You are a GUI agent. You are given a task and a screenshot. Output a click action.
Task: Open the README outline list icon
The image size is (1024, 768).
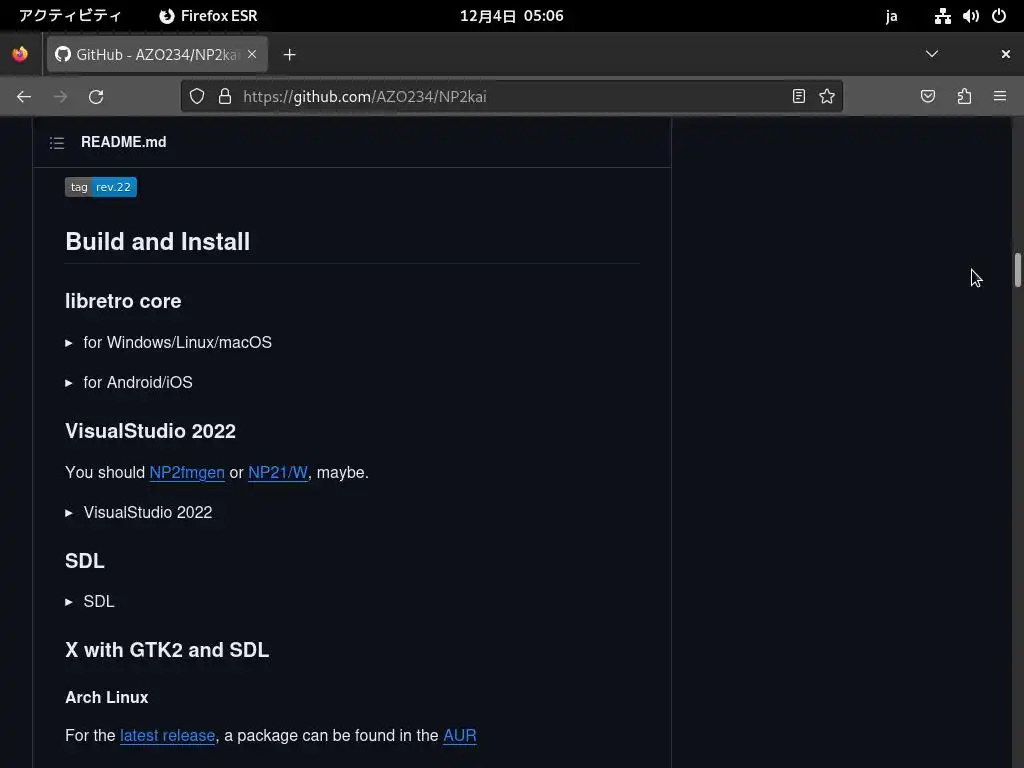point(57,142)
